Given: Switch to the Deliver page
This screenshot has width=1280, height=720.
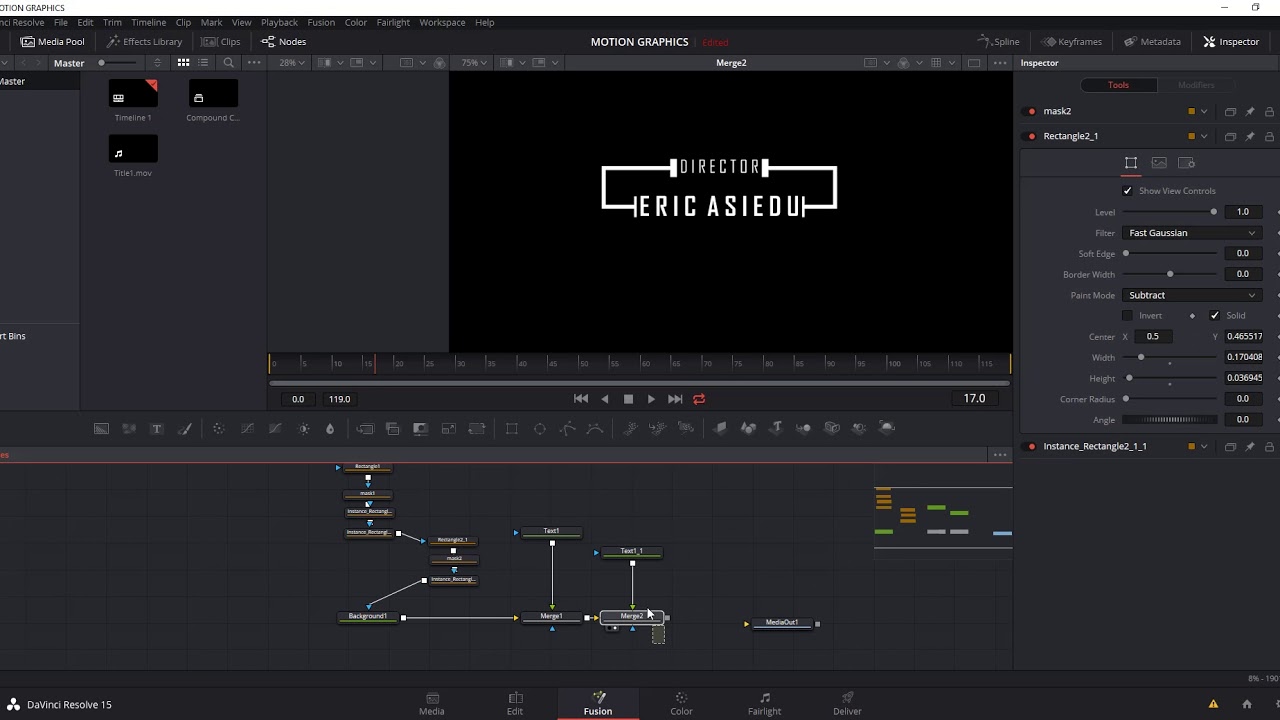Looking at the screenshot, I should point(847,704).
